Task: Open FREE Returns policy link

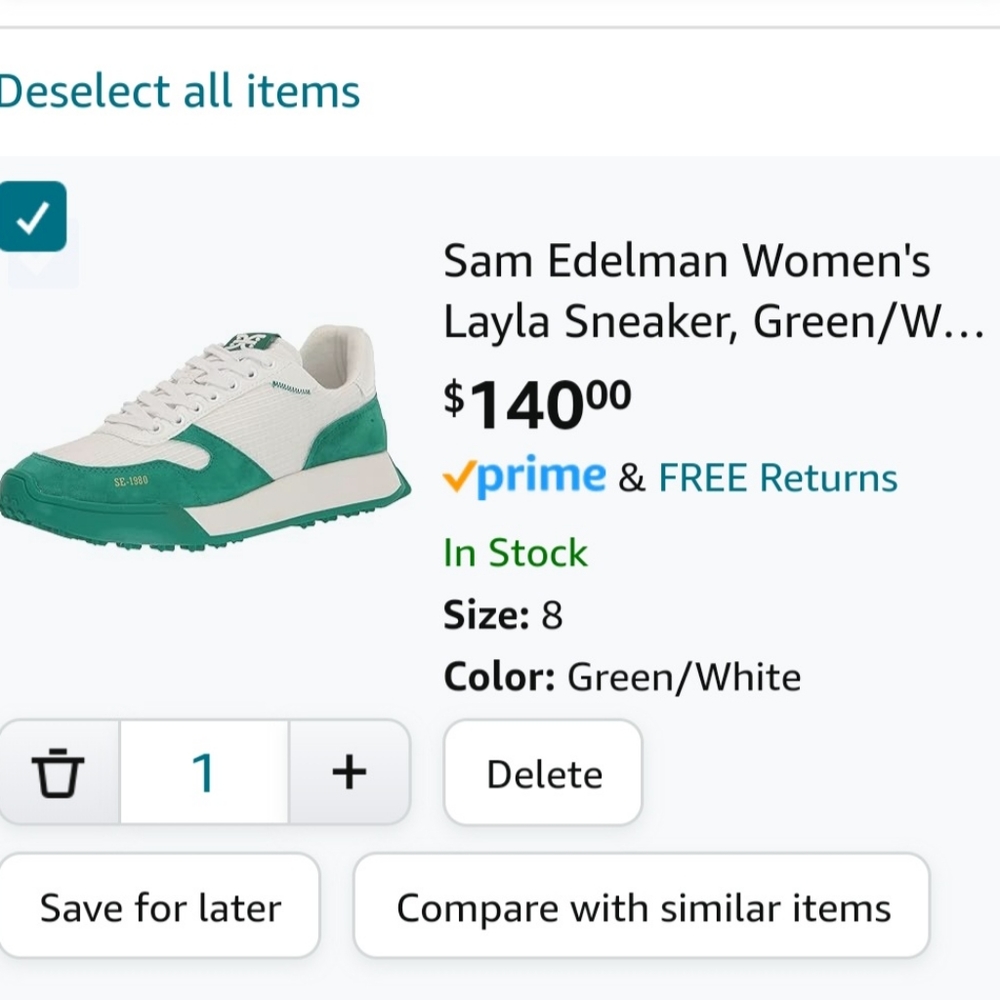Action: [776, 477]
